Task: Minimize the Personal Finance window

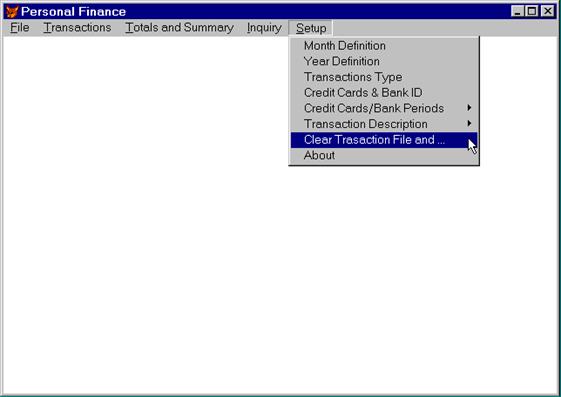Action: [517, 11]
